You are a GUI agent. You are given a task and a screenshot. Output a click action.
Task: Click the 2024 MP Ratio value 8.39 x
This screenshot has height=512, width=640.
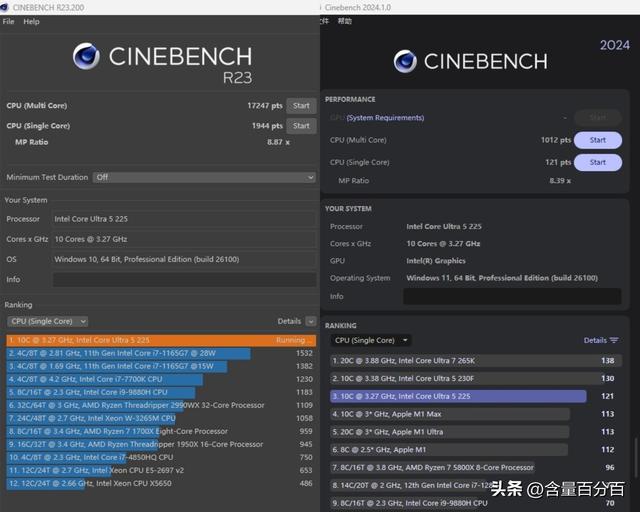(560, 180)
